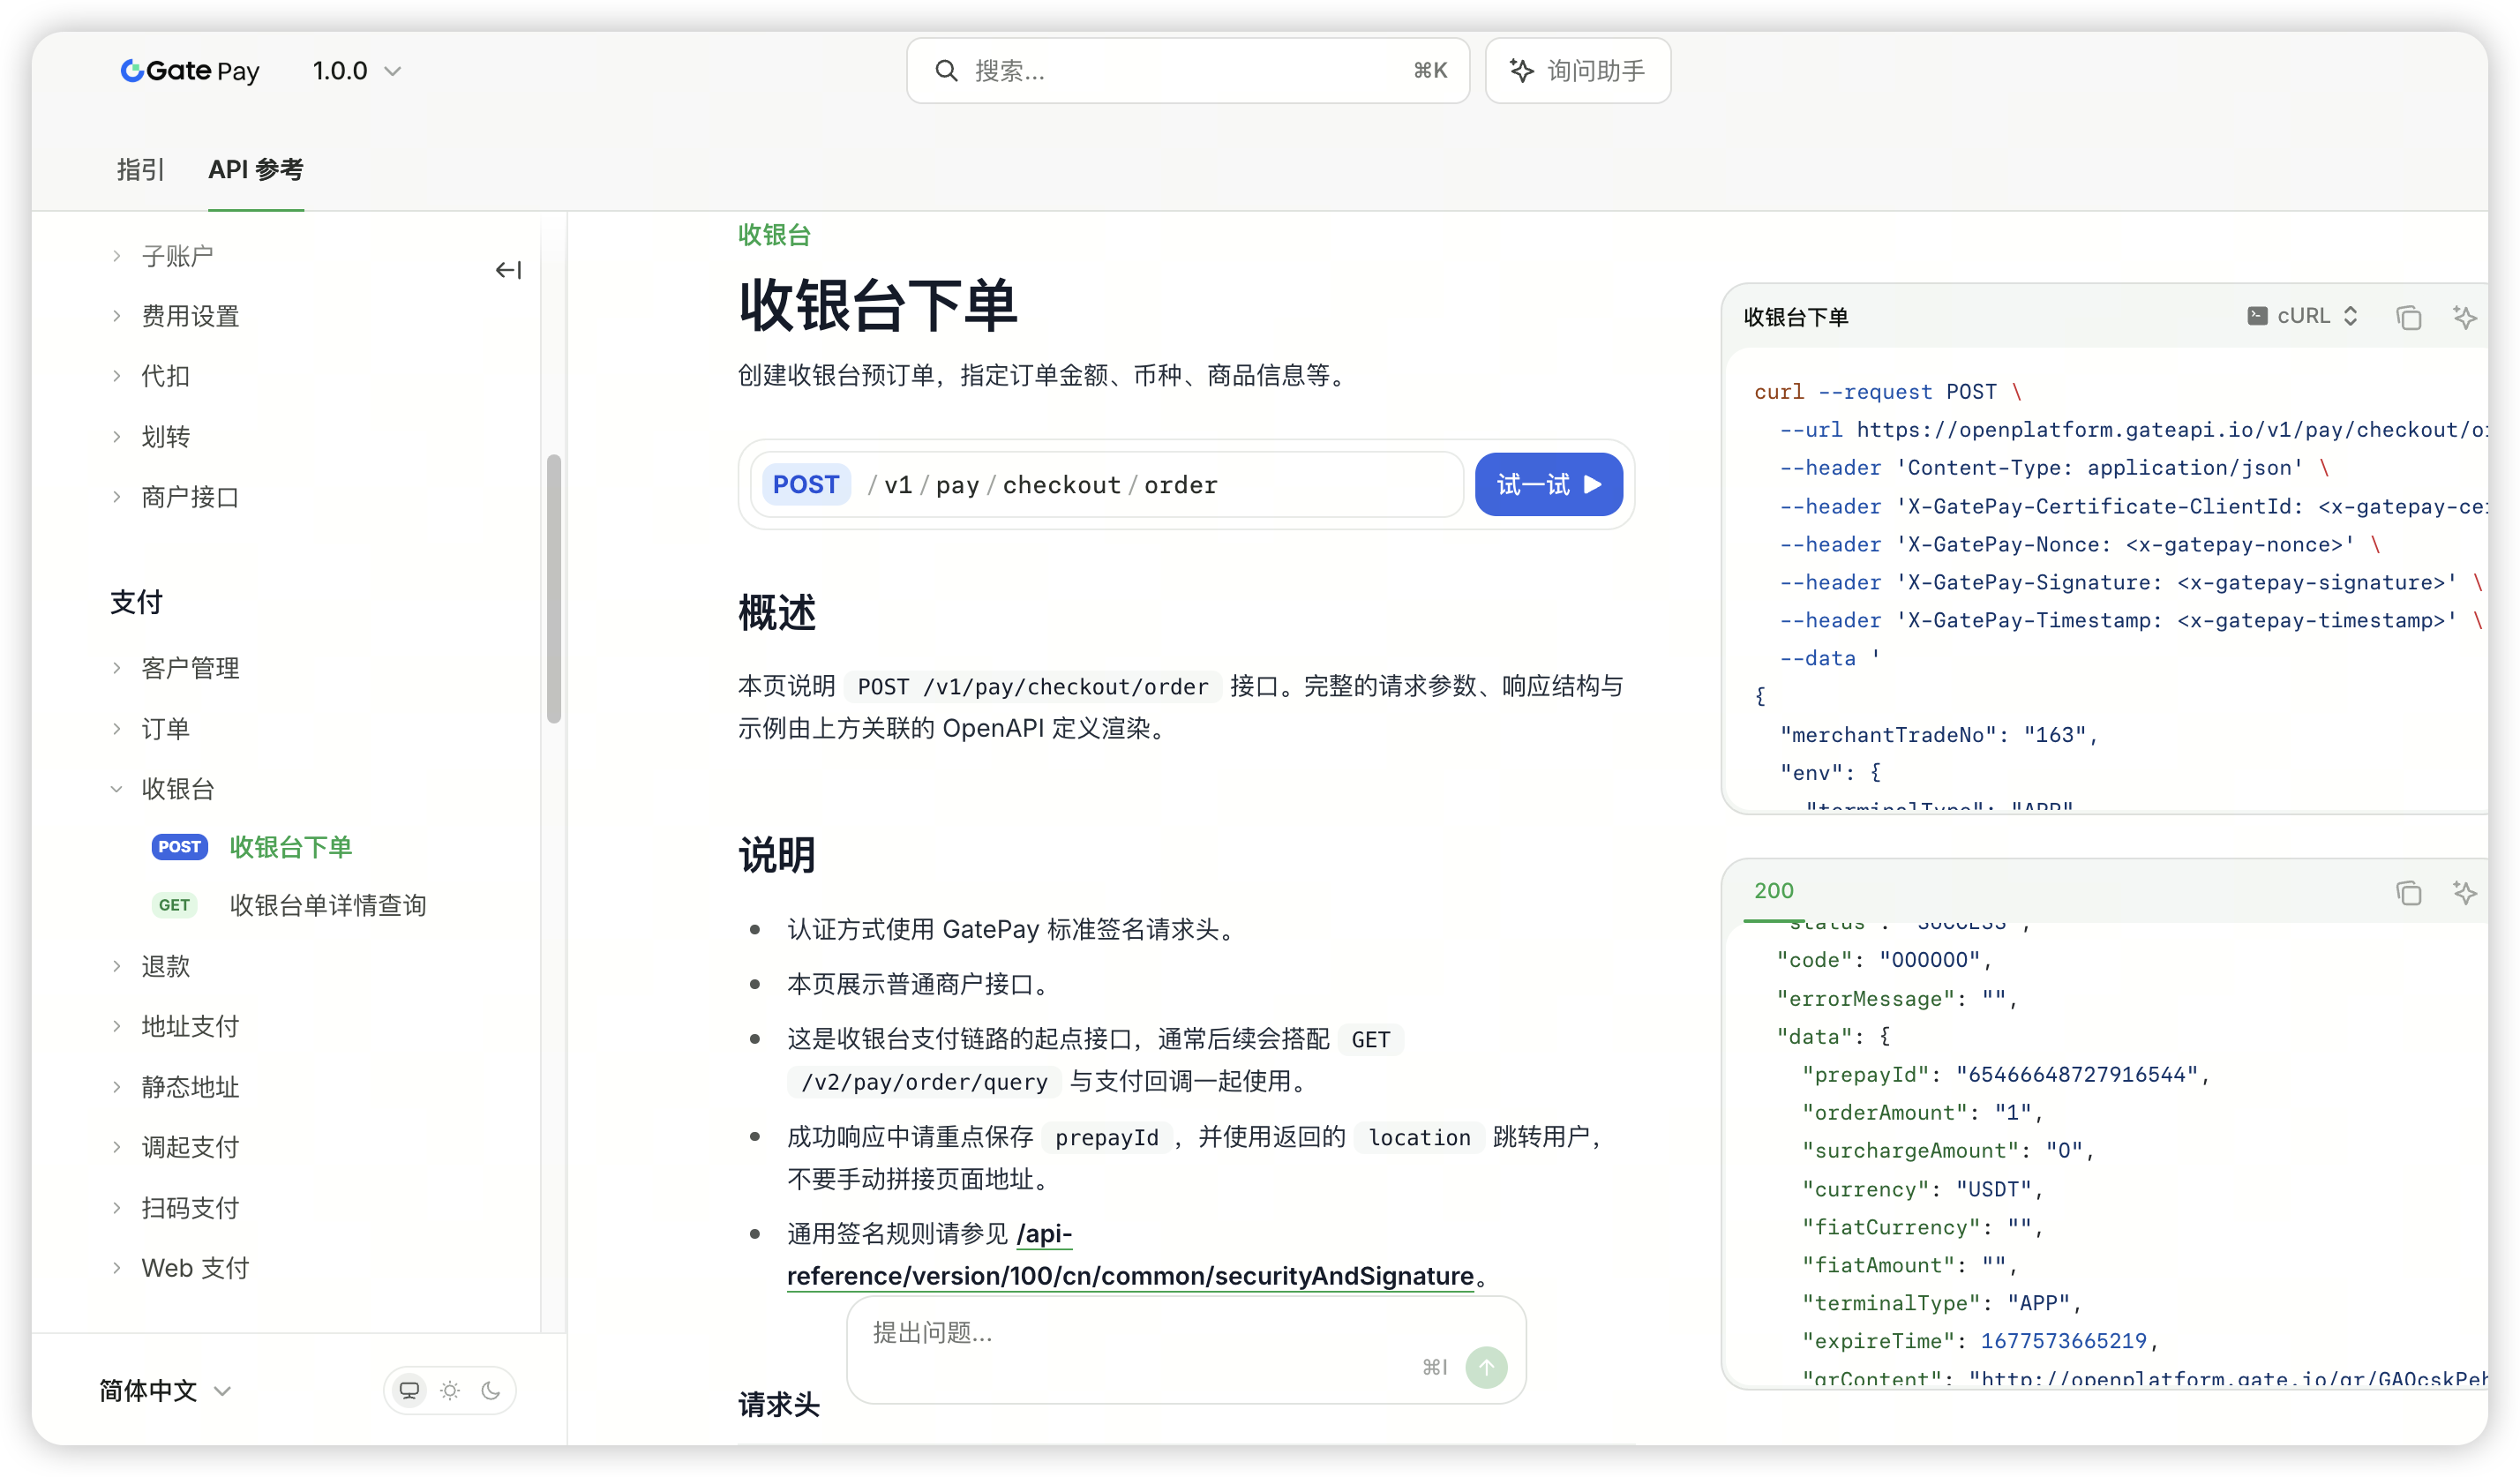Open the 询问助手 assistant
Viewport: 2520px width, 1477px height.
pos(1577,71)
